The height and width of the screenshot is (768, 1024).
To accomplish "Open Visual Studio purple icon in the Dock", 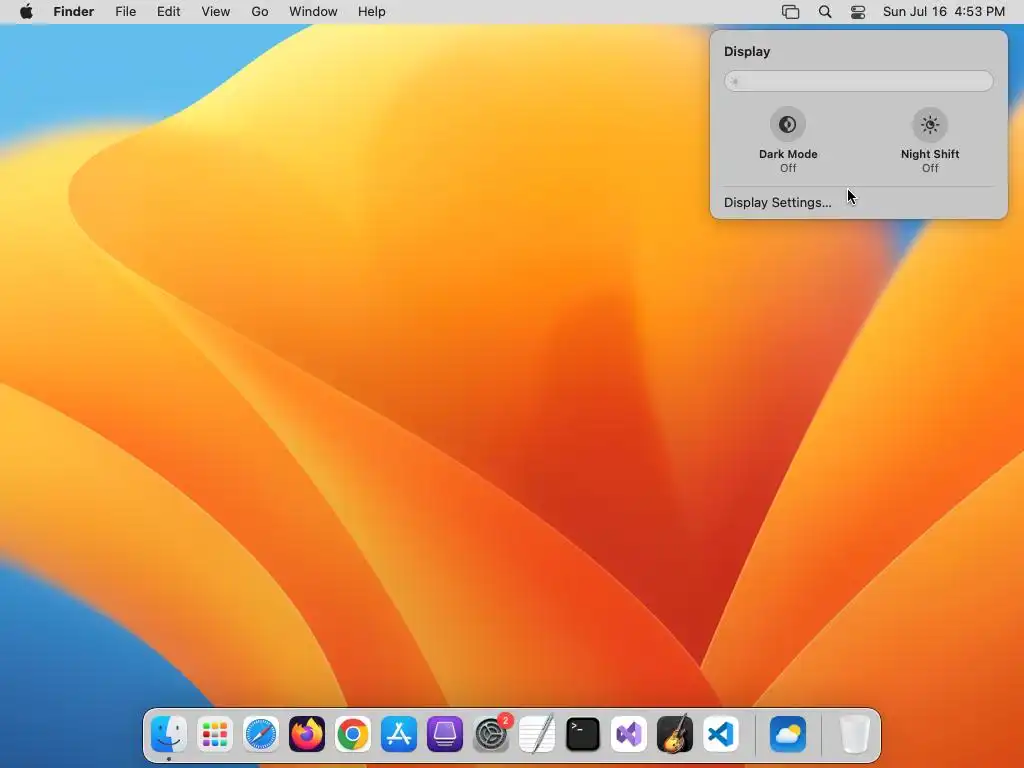I will 629,734.
